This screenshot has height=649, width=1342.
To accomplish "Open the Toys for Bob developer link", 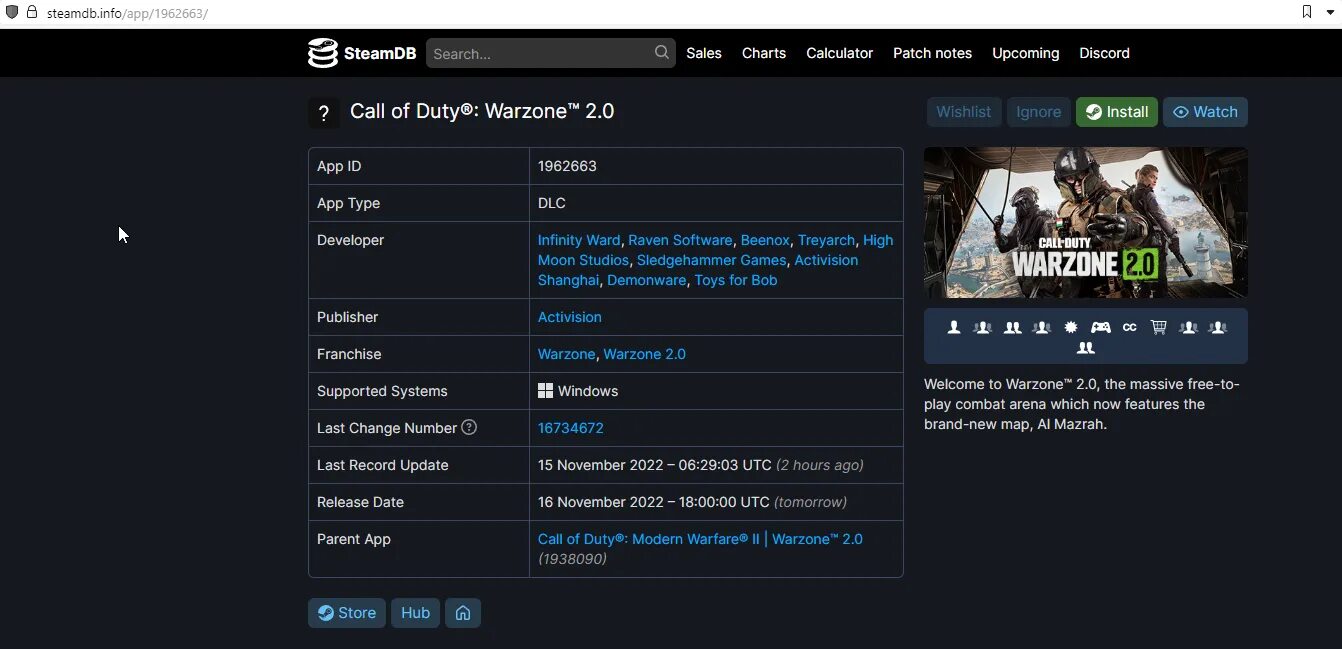I will click(x=736, y=280).
